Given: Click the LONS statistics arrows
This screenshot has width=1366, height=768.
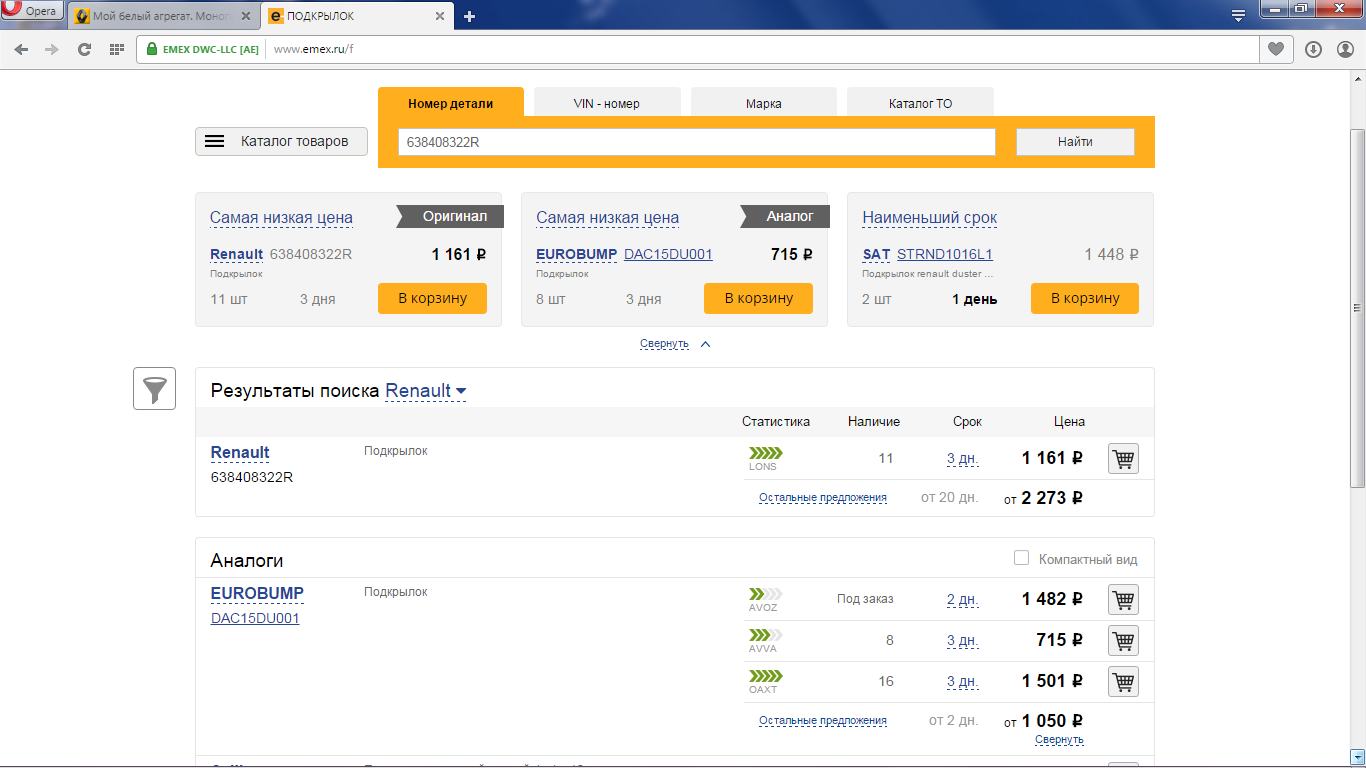Looking at the screenshot, I should pyautogui.click(x=766, y=454).
